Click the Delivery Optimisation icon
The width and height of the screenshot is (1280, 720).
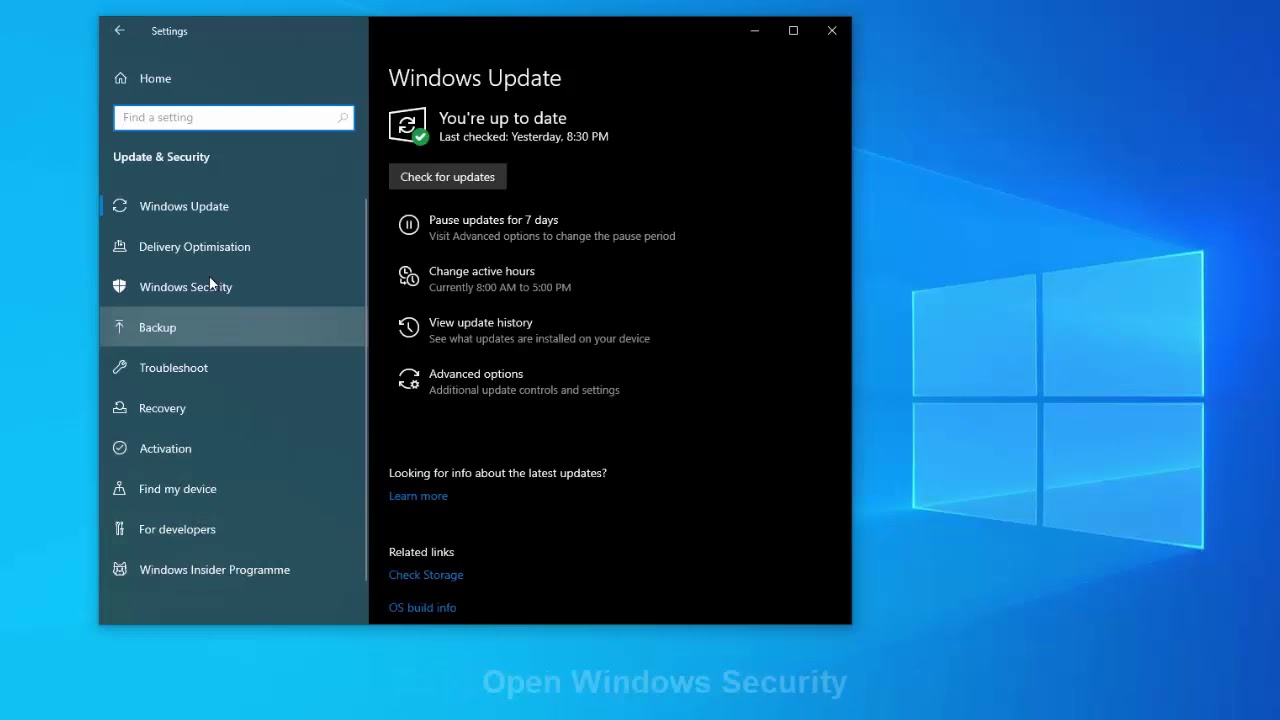[x=120, y=246]
